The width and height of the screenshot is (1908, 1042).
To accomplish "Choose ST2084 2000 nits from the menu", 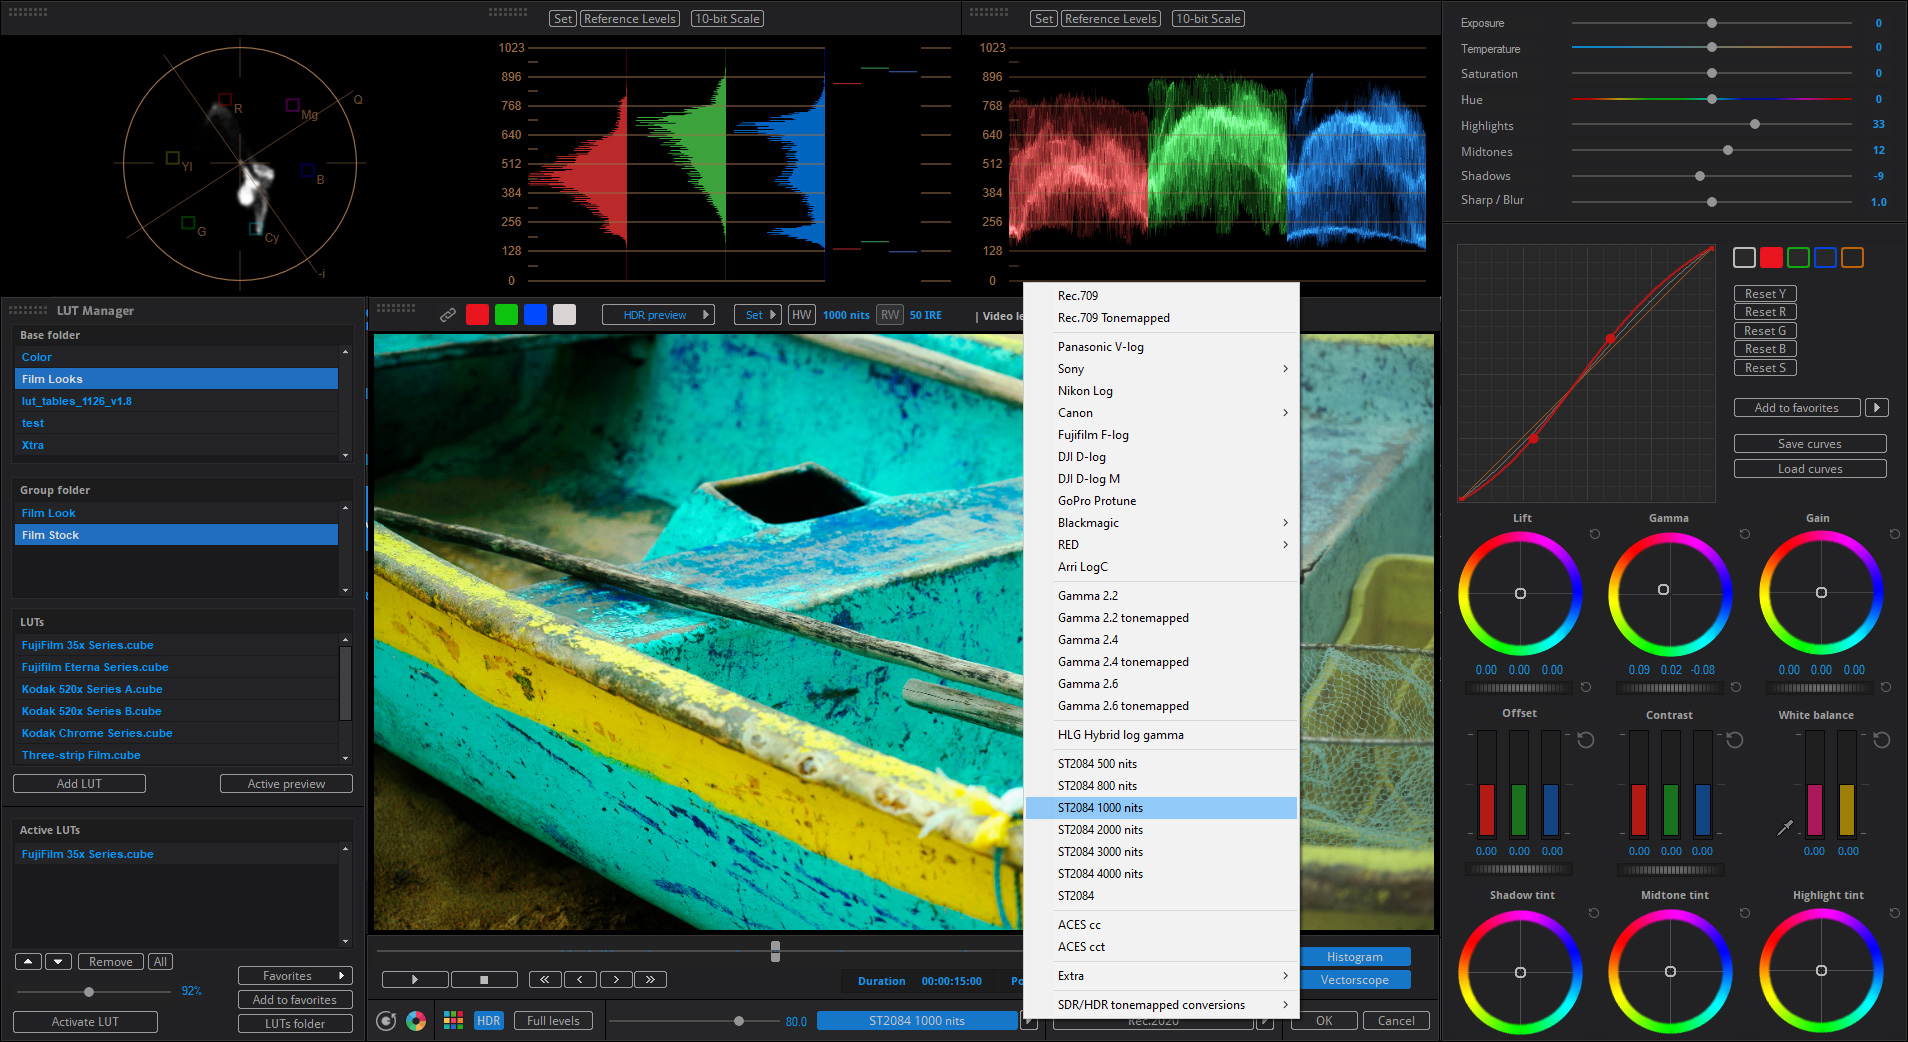I will [1100, 830].
